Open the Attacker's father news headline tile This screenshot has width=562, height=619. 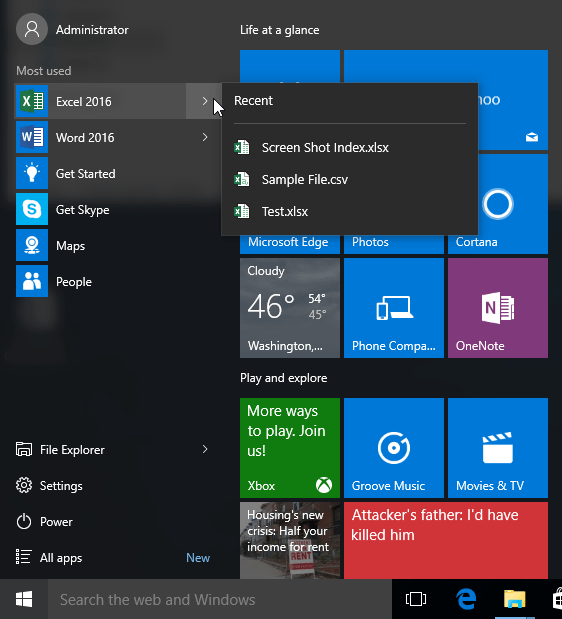[x=446, y=540]
